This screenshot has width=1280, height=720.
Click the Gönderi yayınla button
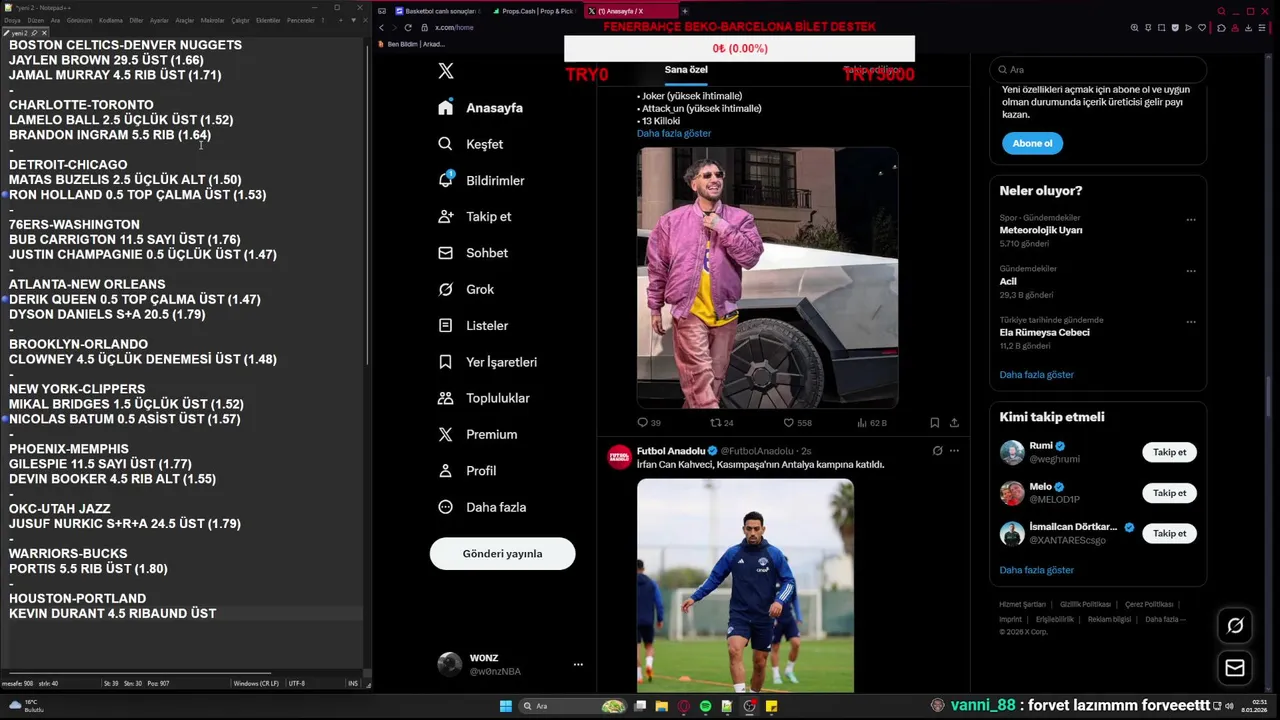(502, 554)
